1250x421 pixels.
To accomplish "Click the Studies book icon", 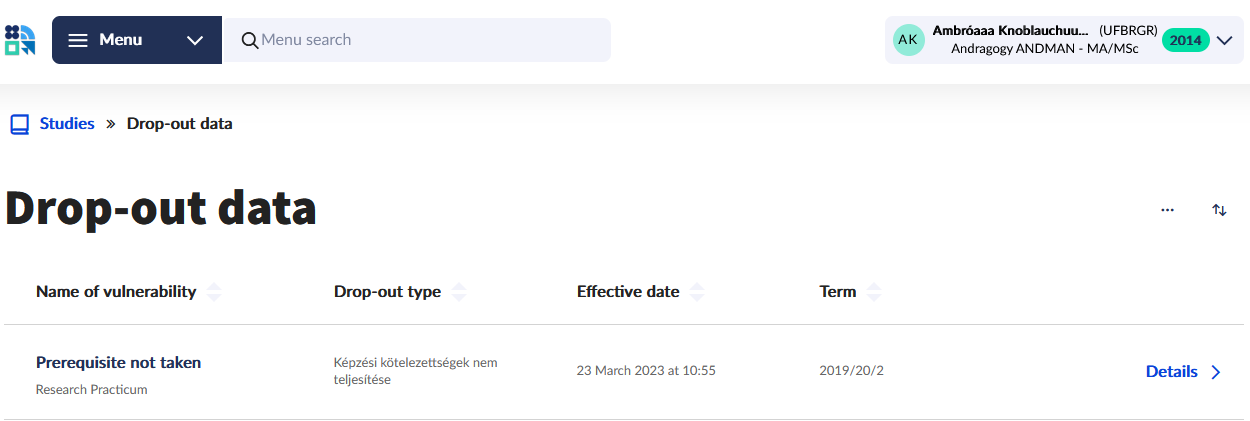I will (x=20, y=124).
